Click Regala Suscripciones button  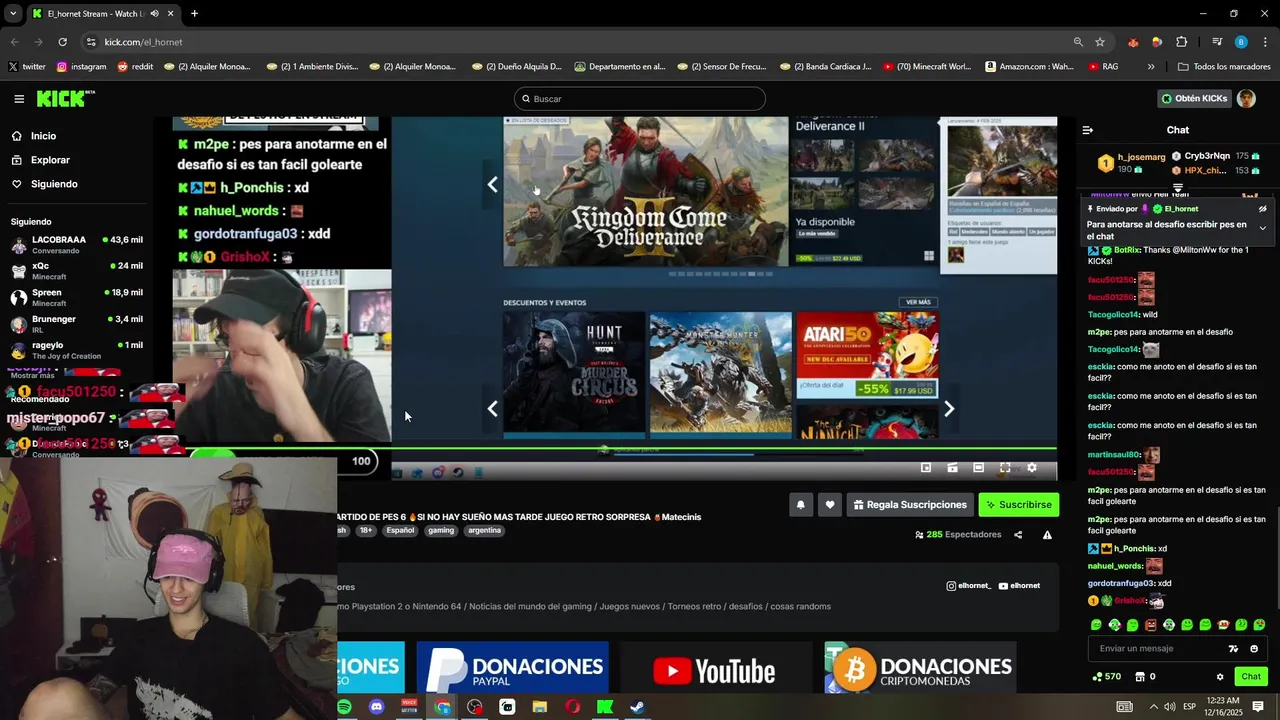(909, 505)
